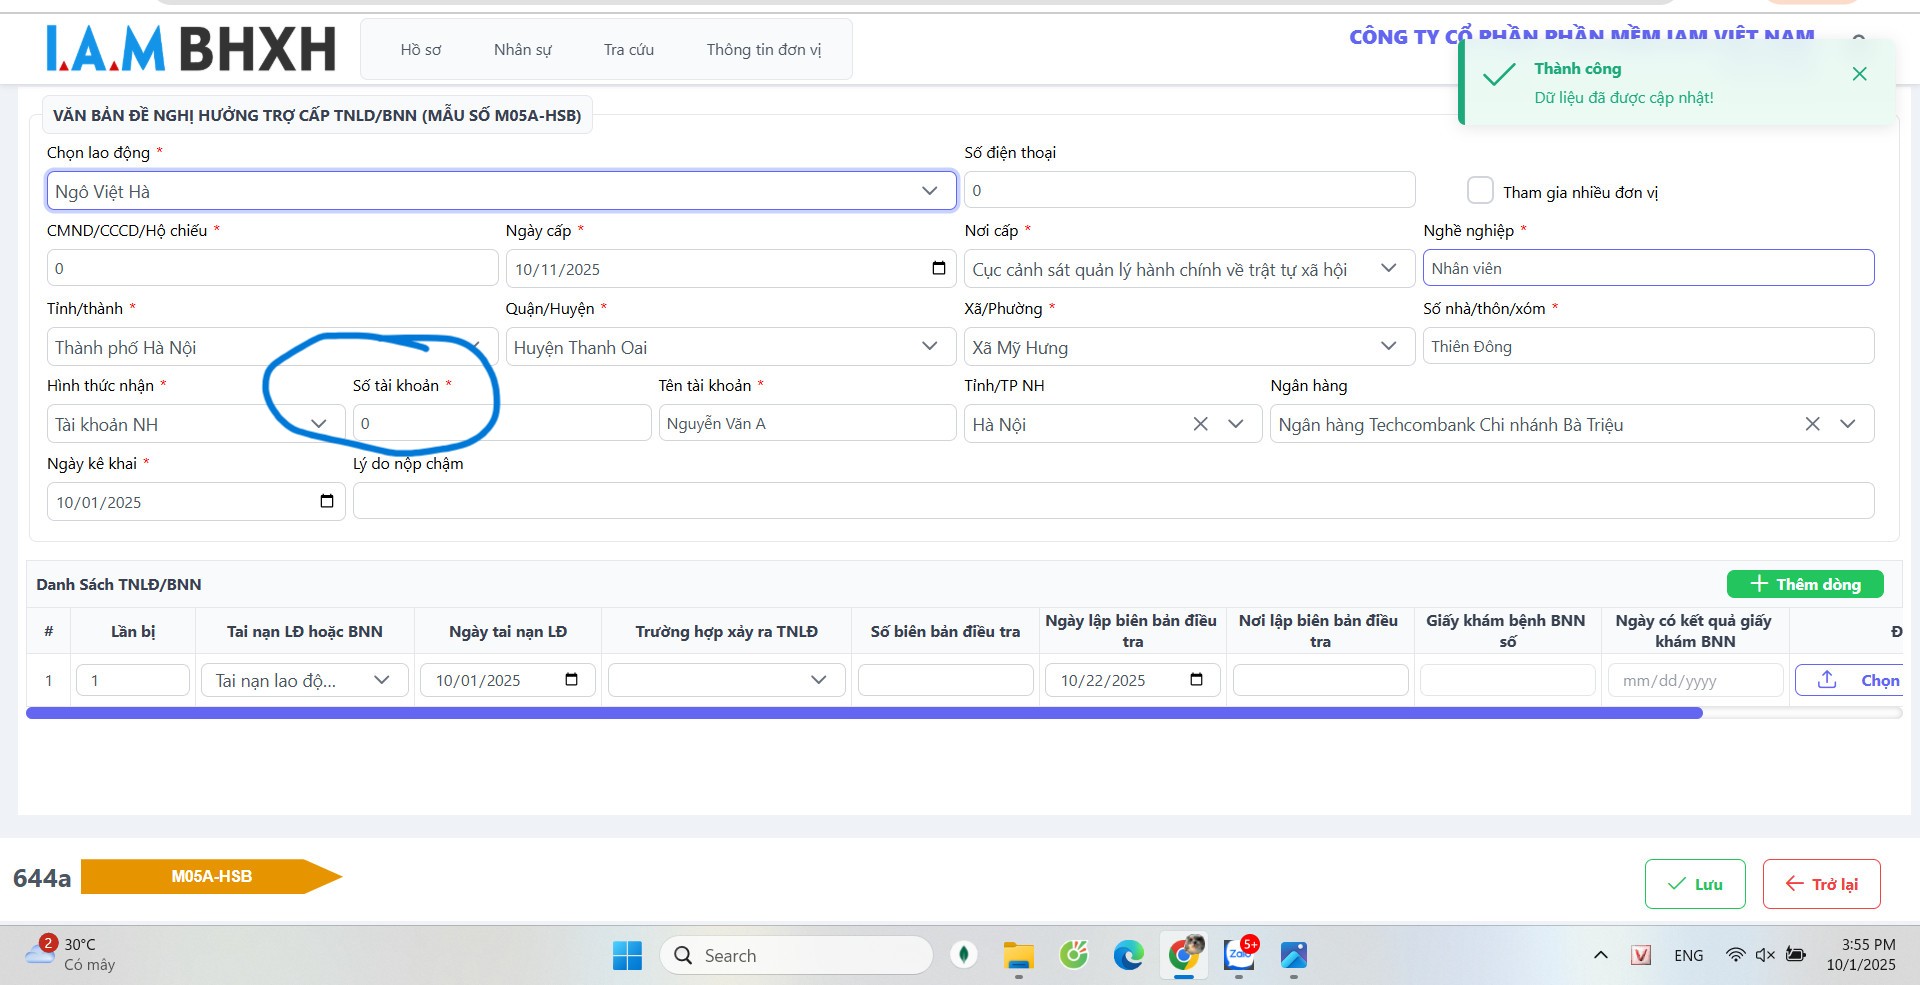
Task: Focus the Tên tài khoản field
Action: [x=807, y=423]
